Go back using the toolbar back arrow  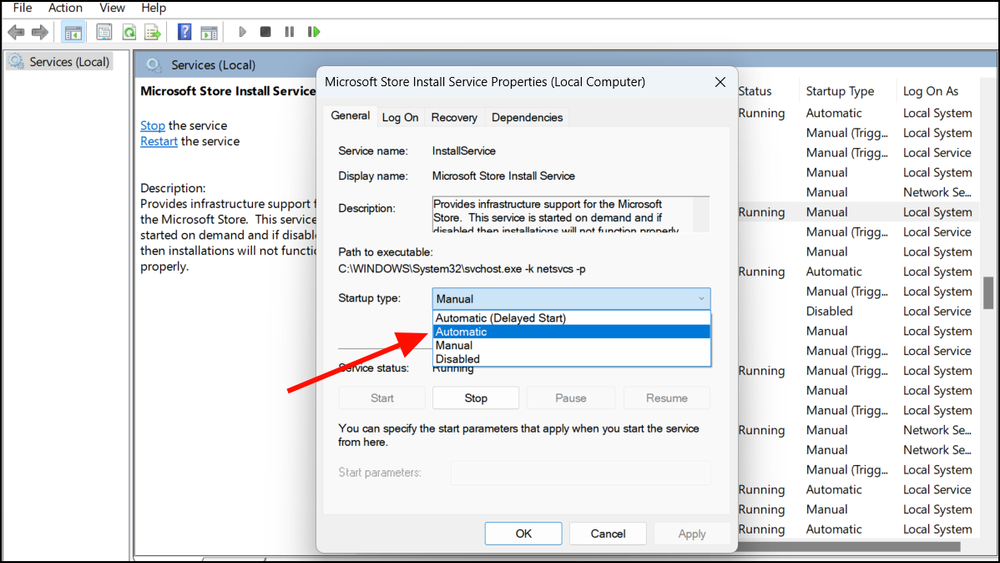[16, 32]
